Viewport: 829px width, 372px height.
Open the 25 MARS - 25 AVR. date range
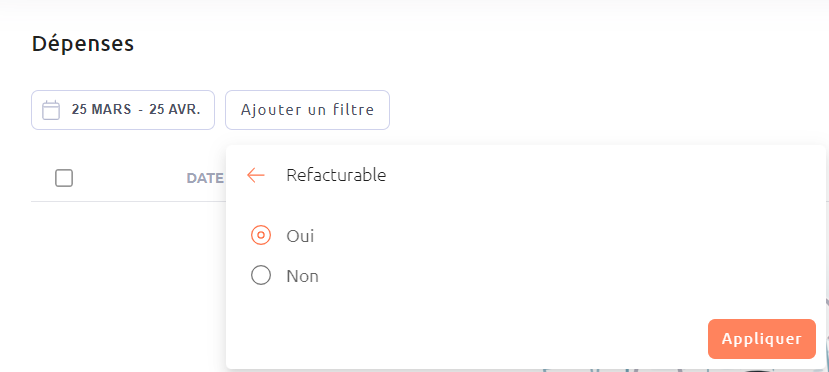[x=123, y=110]
